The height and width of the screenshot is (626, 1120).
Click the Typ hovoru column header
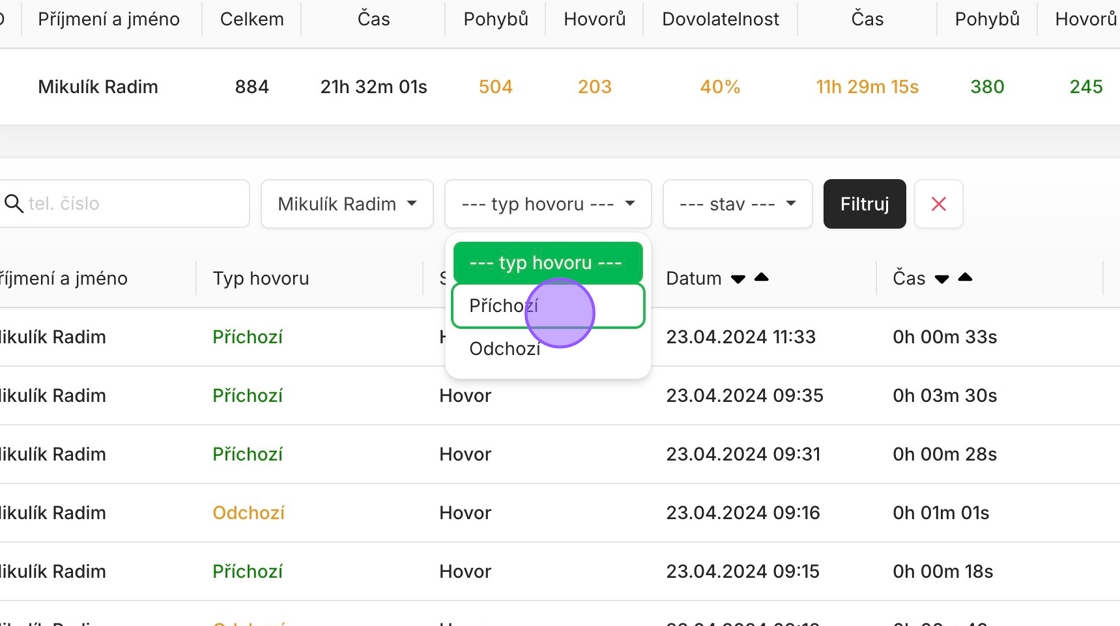(261, 278)
